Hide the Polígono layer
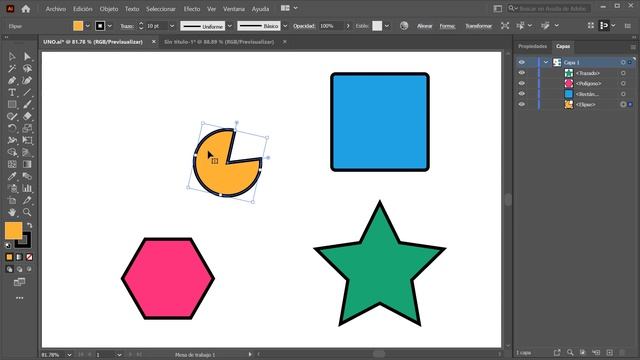The height and width of the screenshot is (360, 640). coord(522,83)
